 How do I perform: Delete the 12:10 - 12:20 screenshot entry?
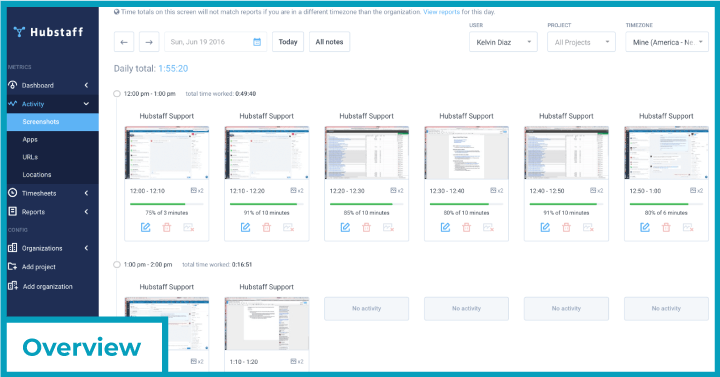(266, 227)
